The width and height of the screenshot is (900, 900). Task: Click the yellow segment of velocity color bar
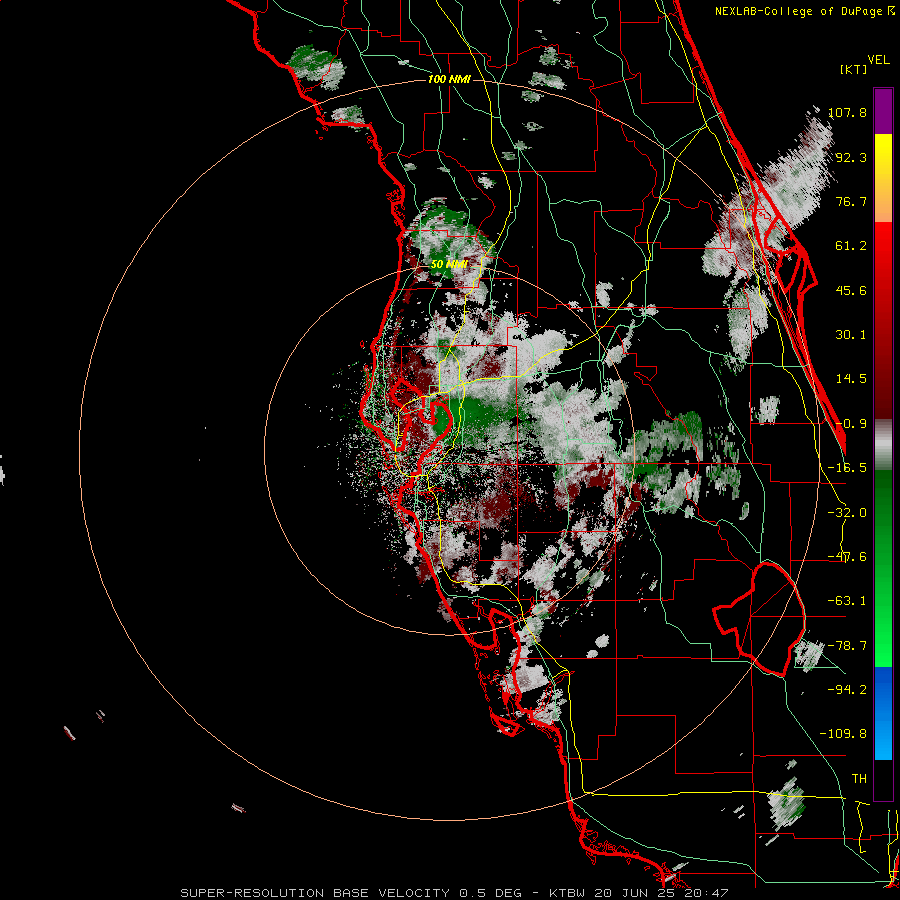(x=883, y=178)
